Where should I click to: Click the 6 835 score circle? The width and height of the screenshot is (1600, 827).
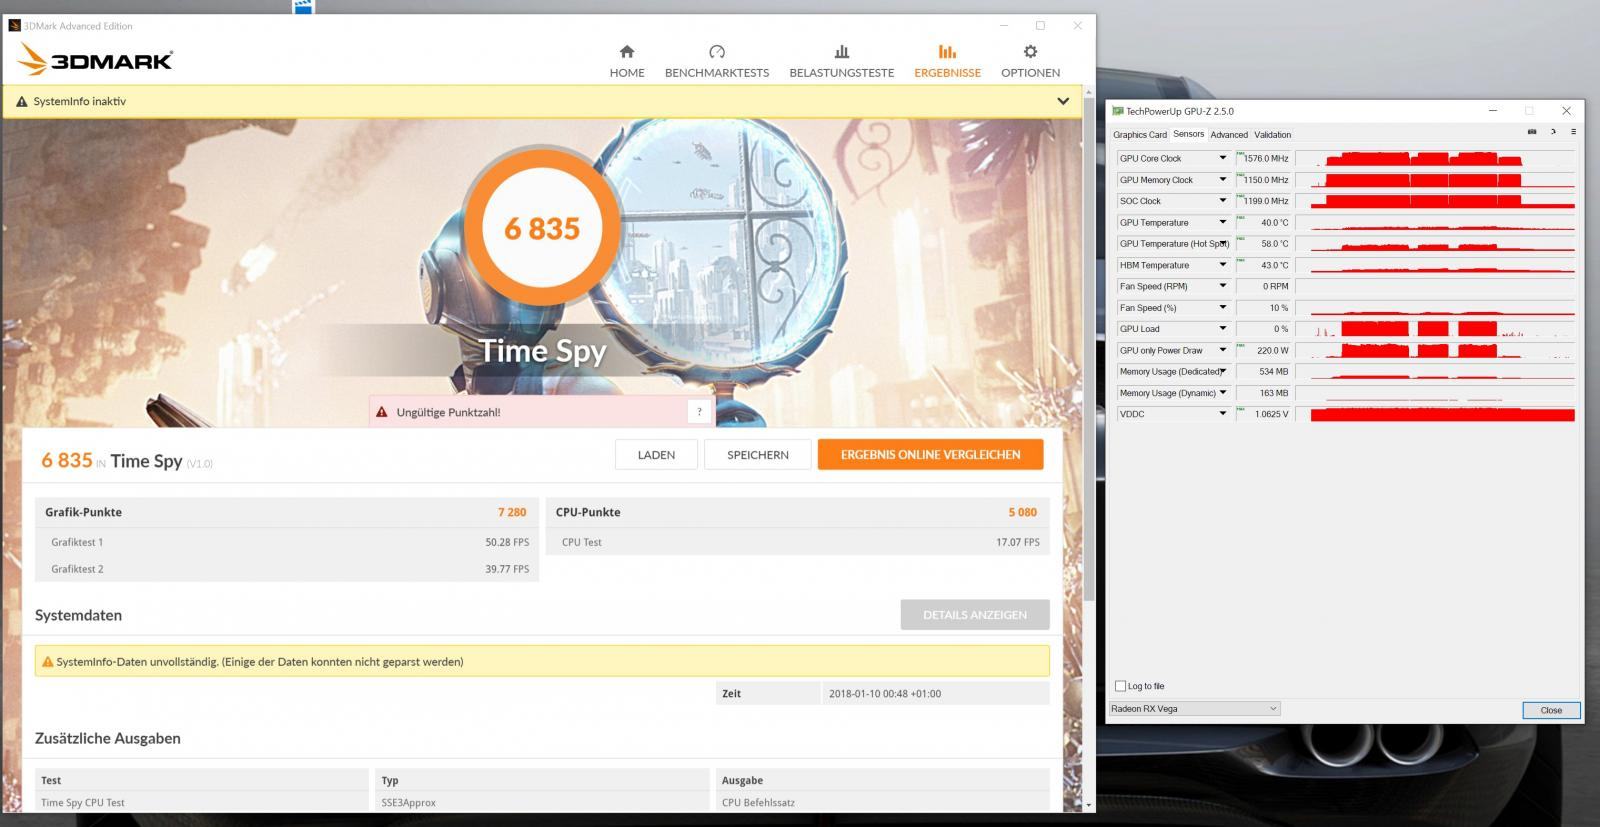coord(542,228)
